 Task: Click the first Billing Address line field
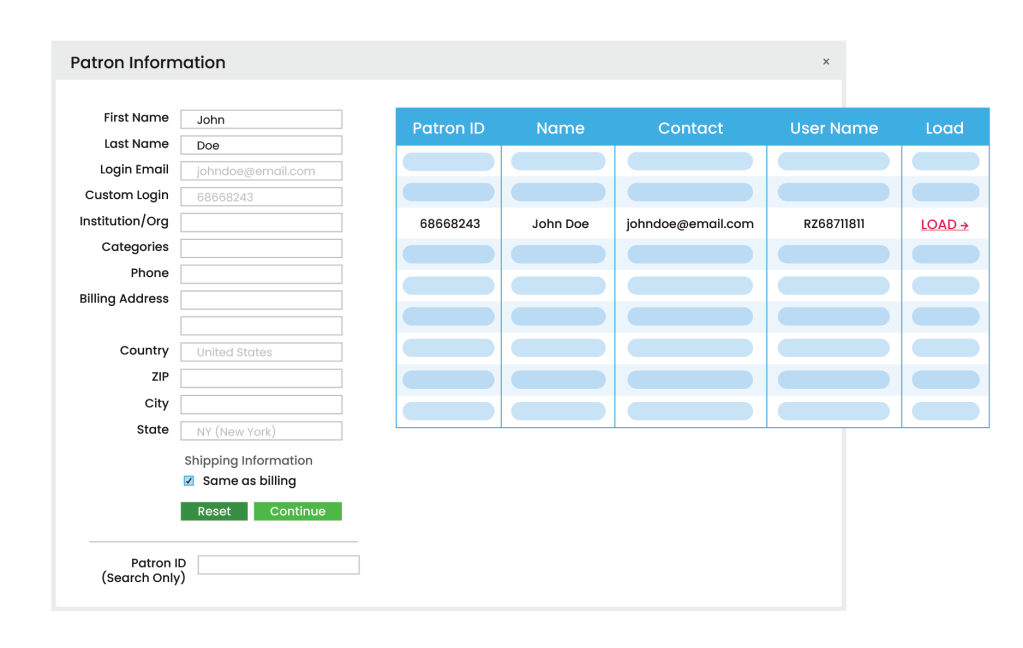(261, 300)
